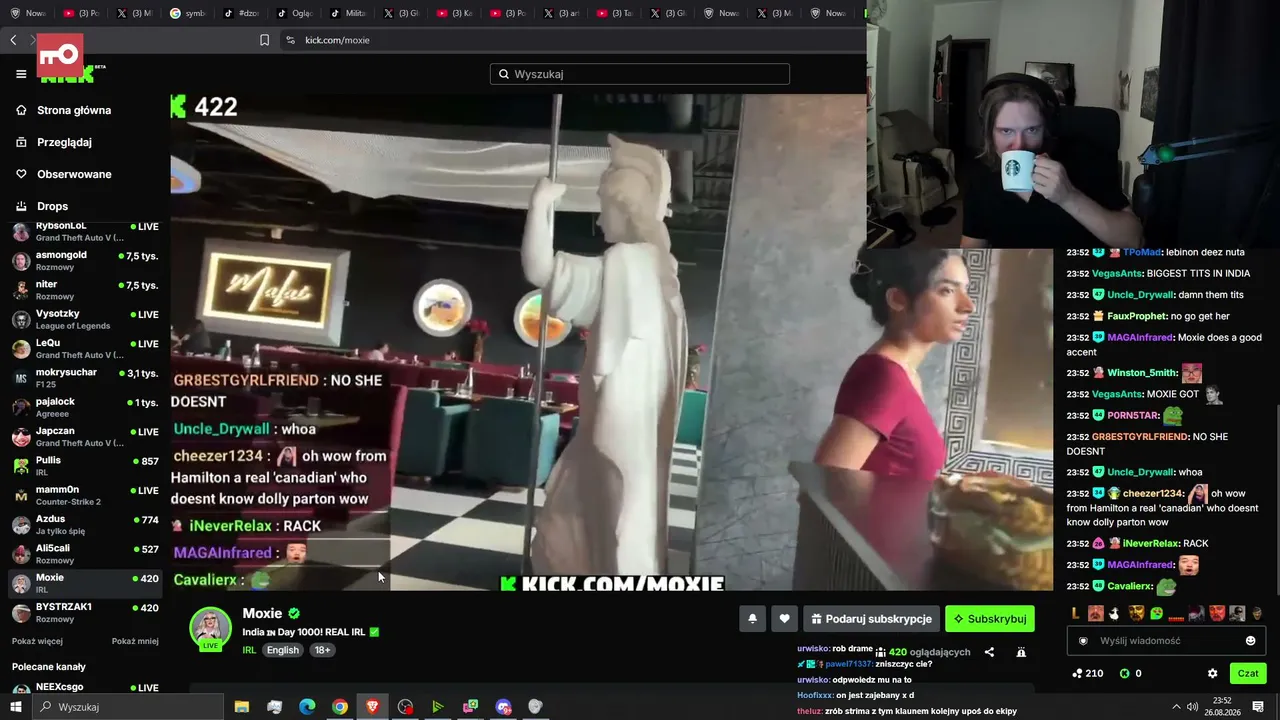The image size is (1280, 720).
Task: Open Vysotzky's League of Legends channel
Action: (85, 320)
